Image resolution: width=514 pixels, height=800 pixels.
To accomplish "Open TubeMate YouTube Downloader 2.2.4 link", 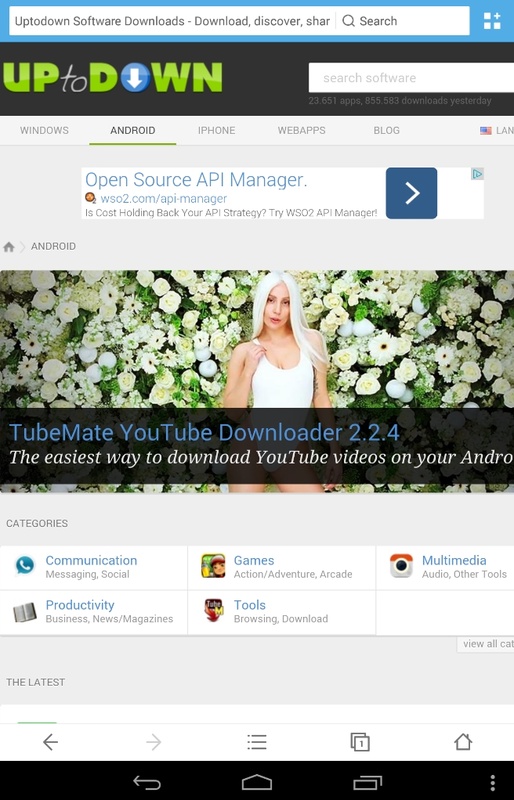I will point(204,433).
